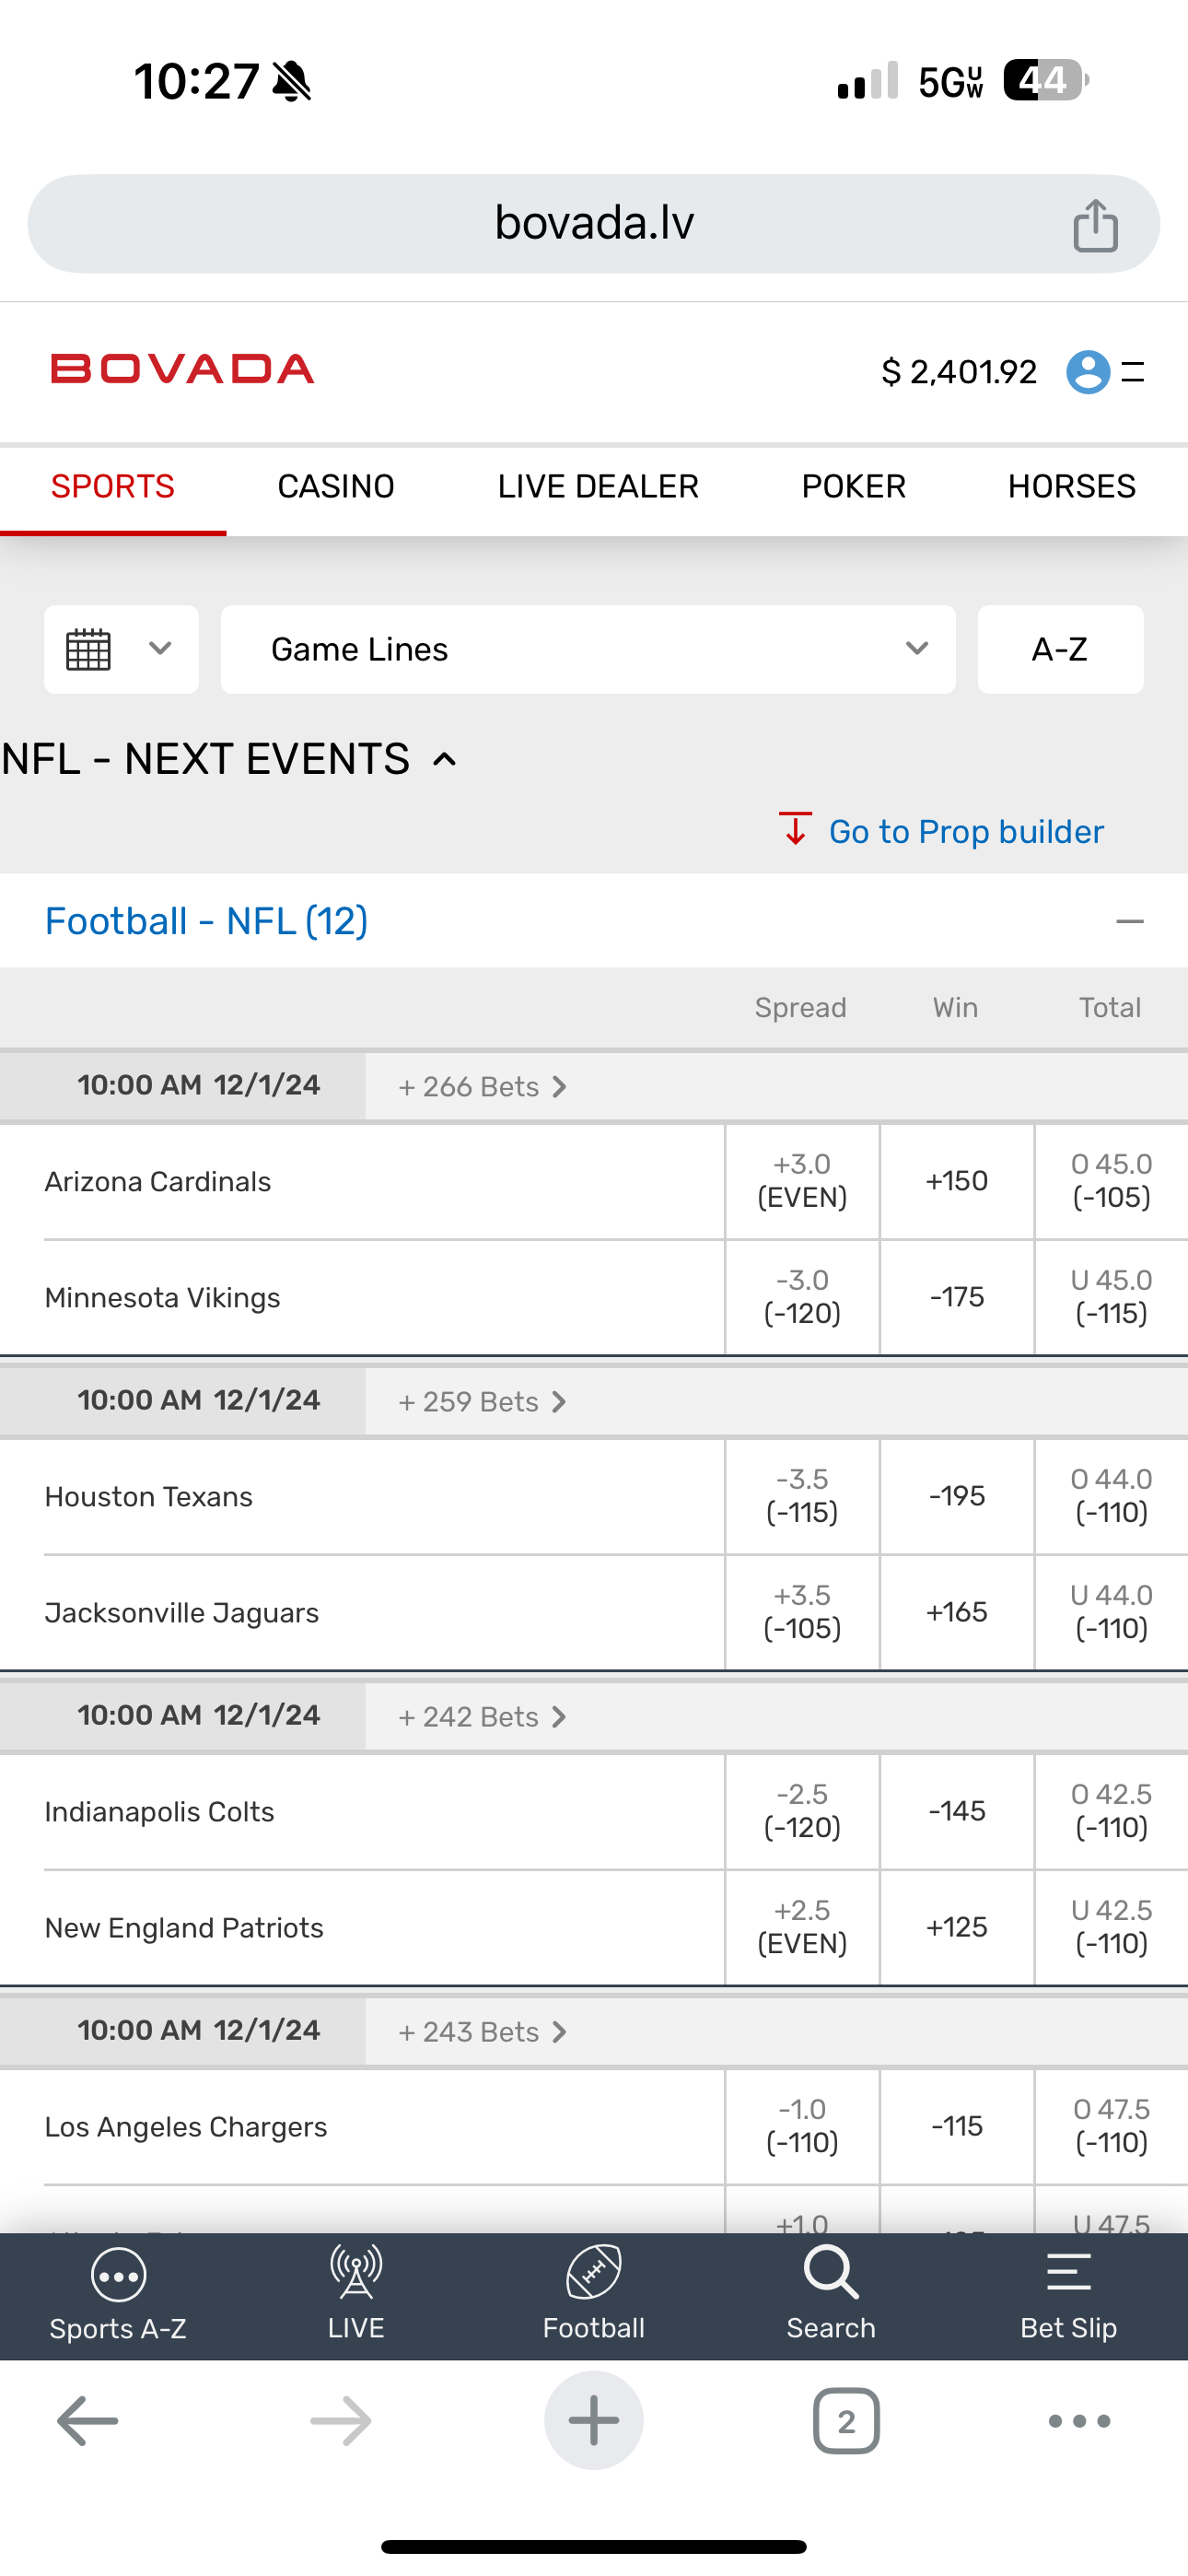
Task: Expand the Game Lines dropdown
Action: point(588,650)
